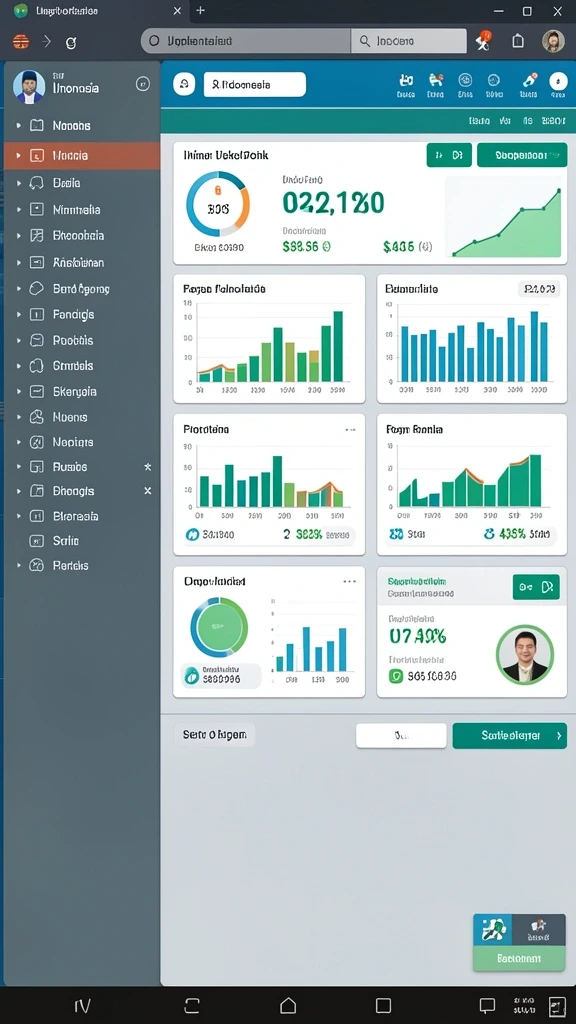Click the Serte O Ifagem button

click(x=214, y=735)
